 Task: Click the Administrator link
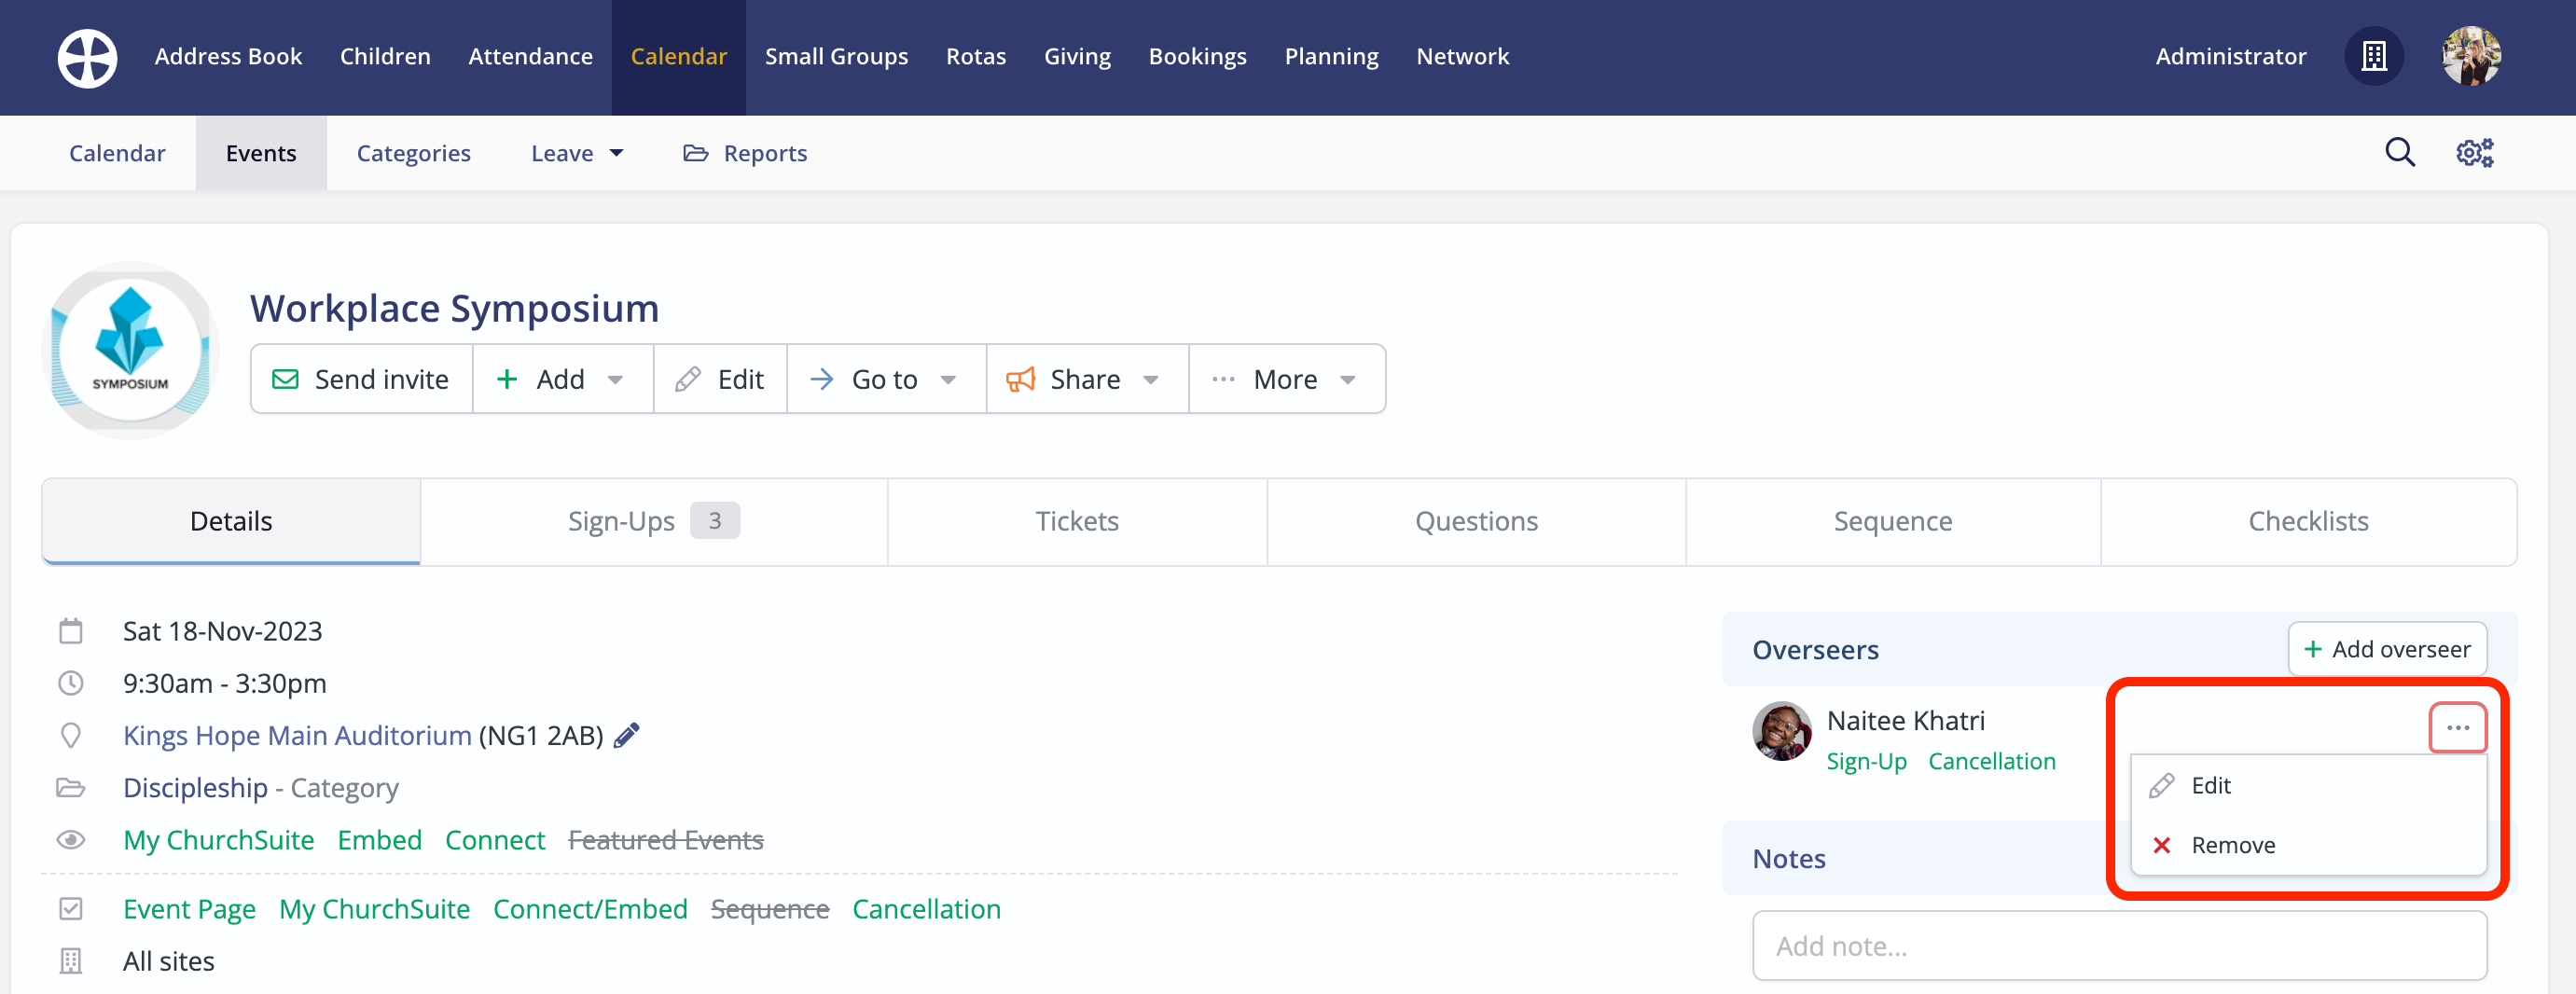(2231, 57)
